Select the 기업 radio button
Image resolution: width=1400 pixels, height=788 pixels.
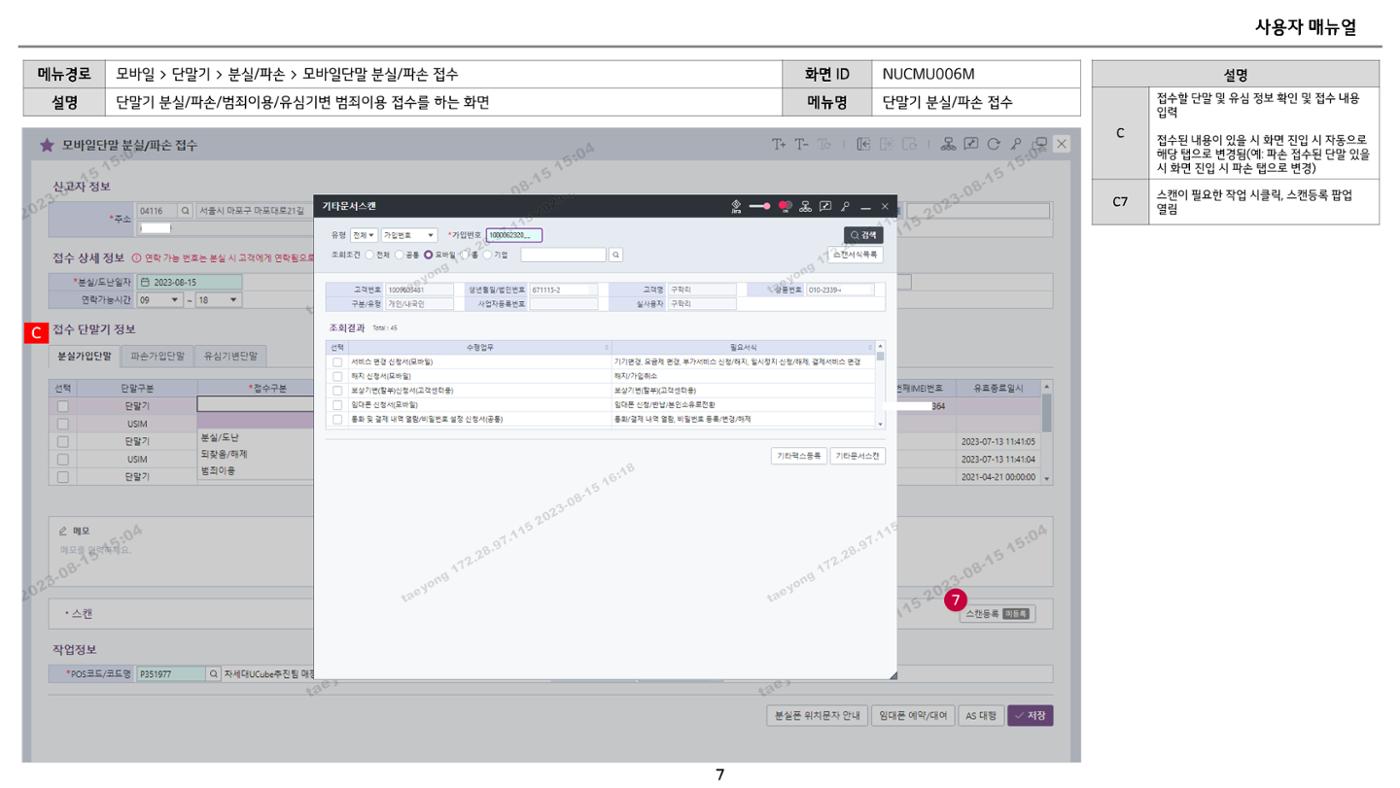[x=488, y=255]
